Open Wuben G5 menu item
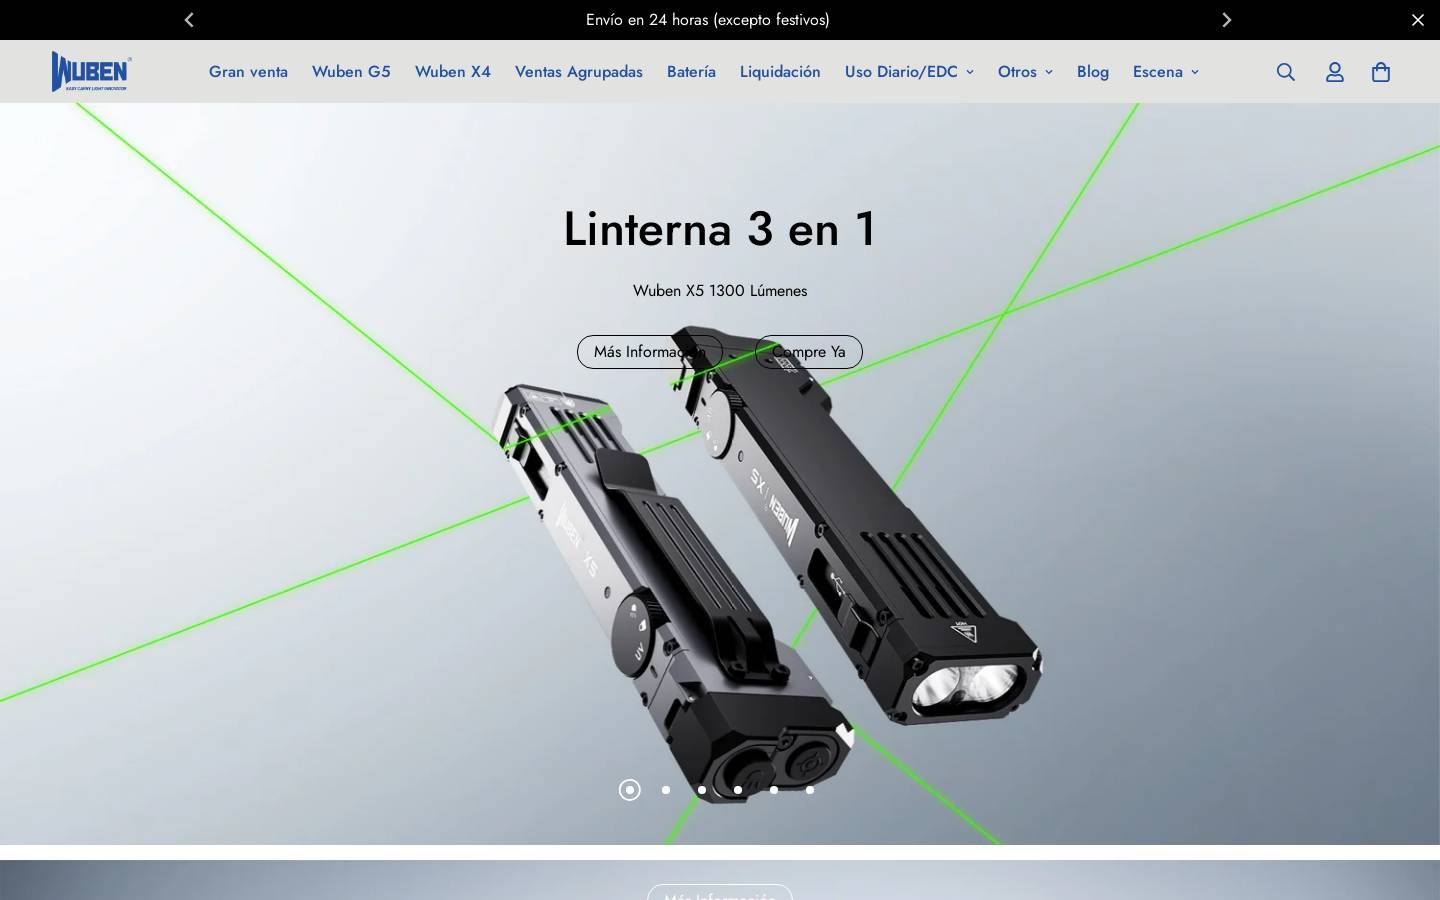1440x900 pixels. pos(351,72)
